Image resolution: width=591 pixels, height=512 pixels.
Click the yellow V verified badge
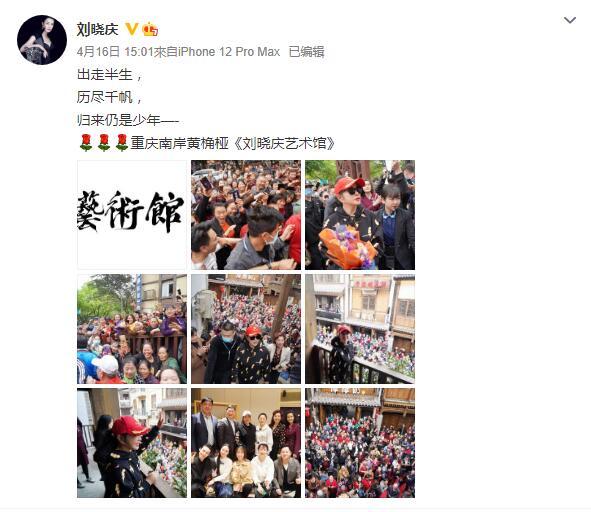click(x=132, y=29)
